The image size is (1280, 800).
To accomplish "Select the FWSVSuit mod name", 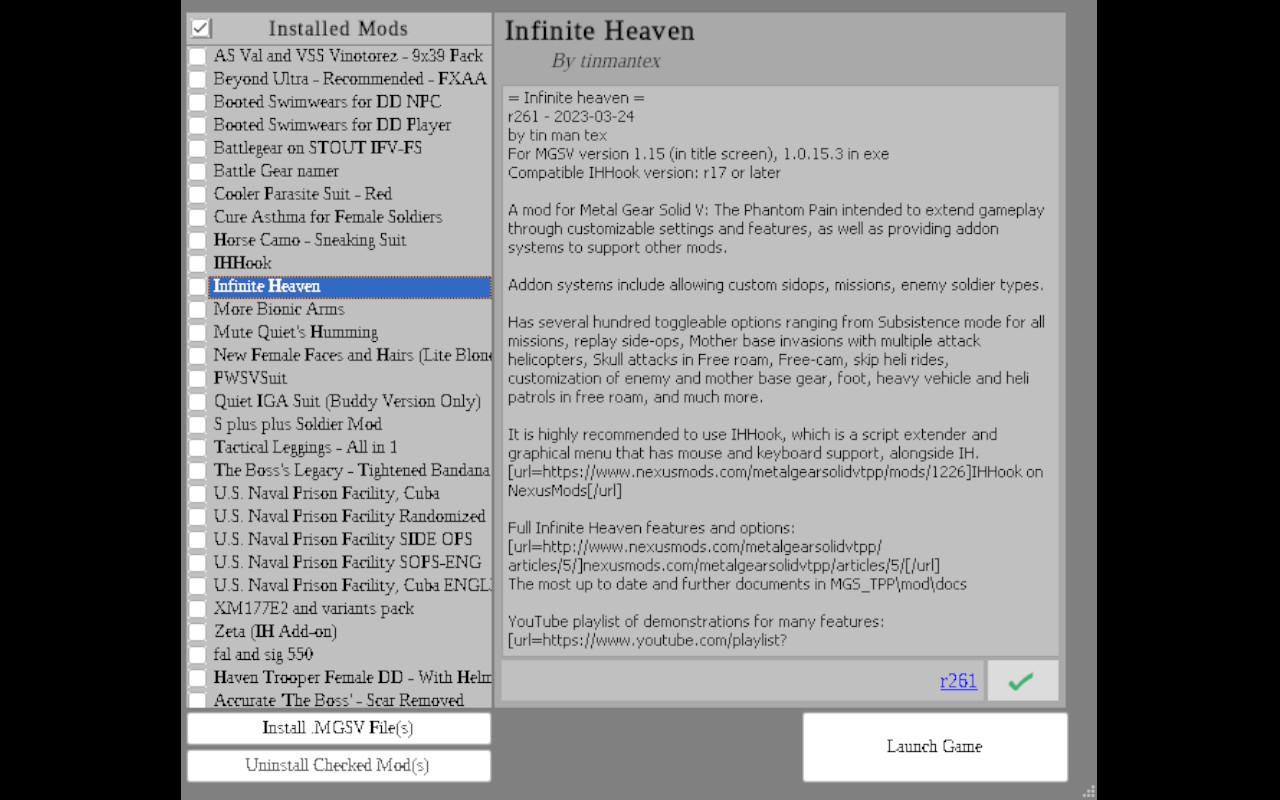I will coord(250,378).
